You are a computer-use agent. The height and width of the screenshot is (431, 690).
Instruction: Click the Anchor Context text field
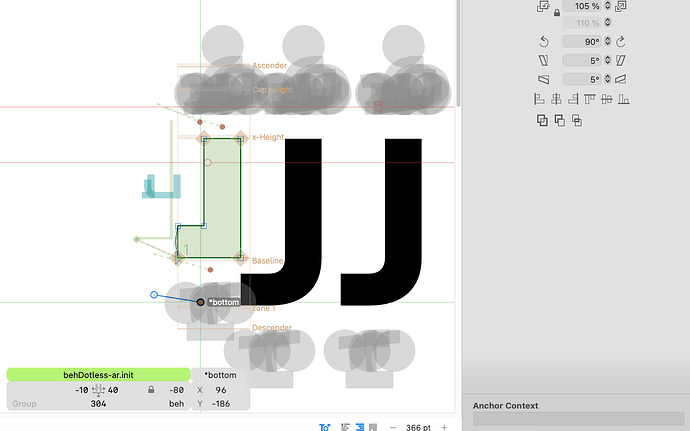click(x=578, y=420)
